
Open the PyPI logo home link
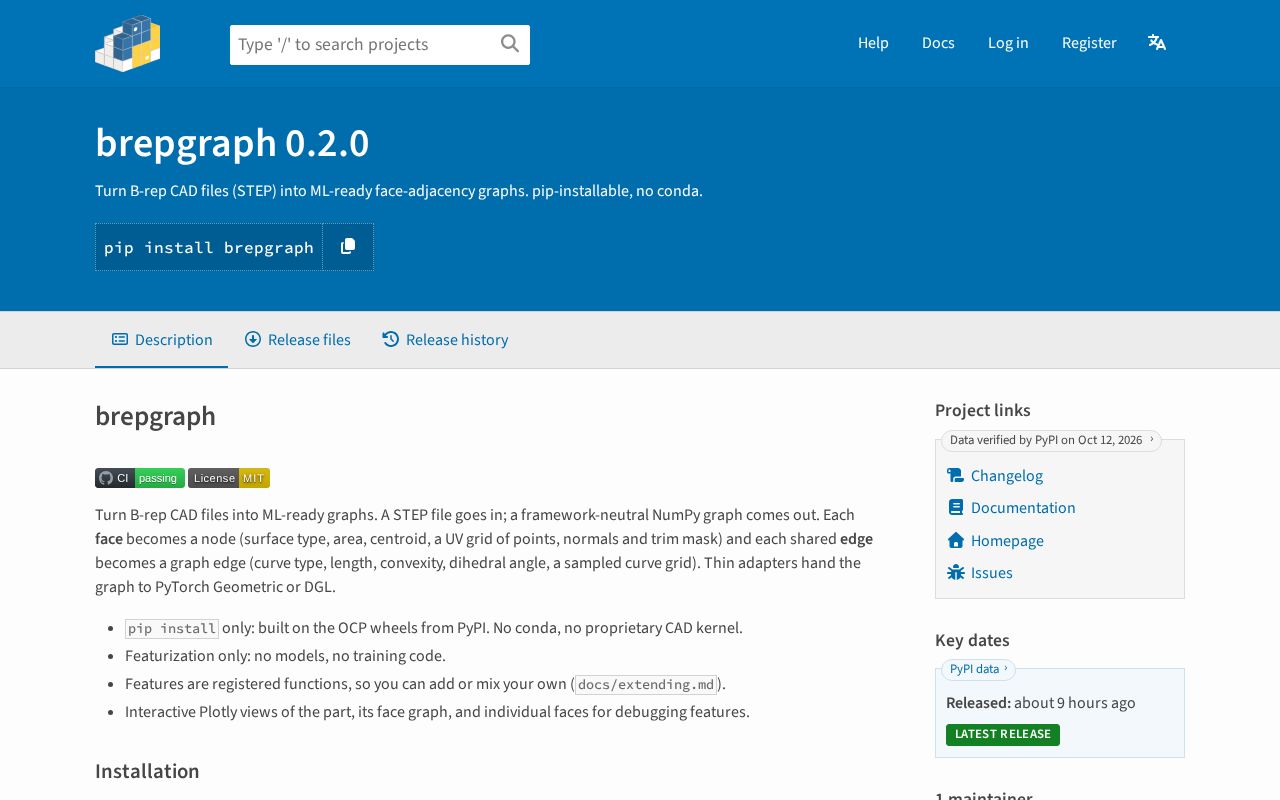point(128,43)
